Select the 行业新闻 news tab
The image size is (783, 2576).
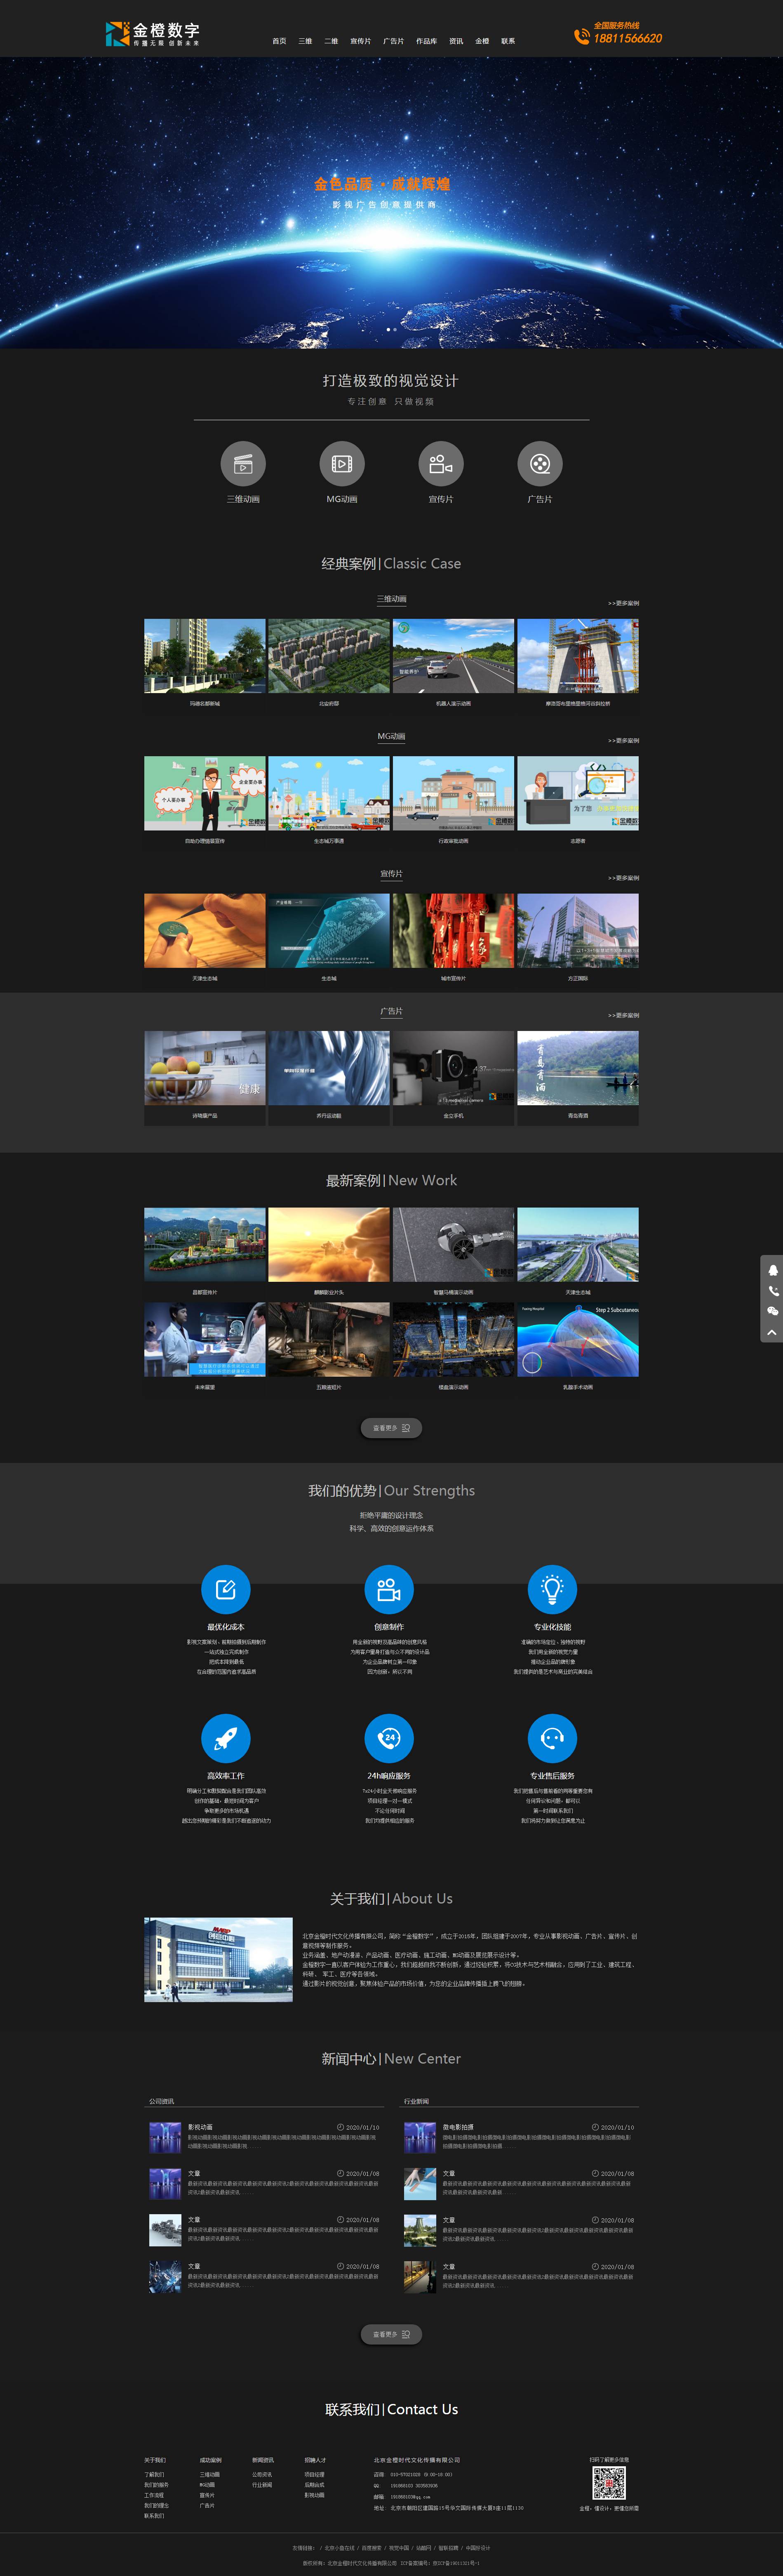(x=416, y=2101)
